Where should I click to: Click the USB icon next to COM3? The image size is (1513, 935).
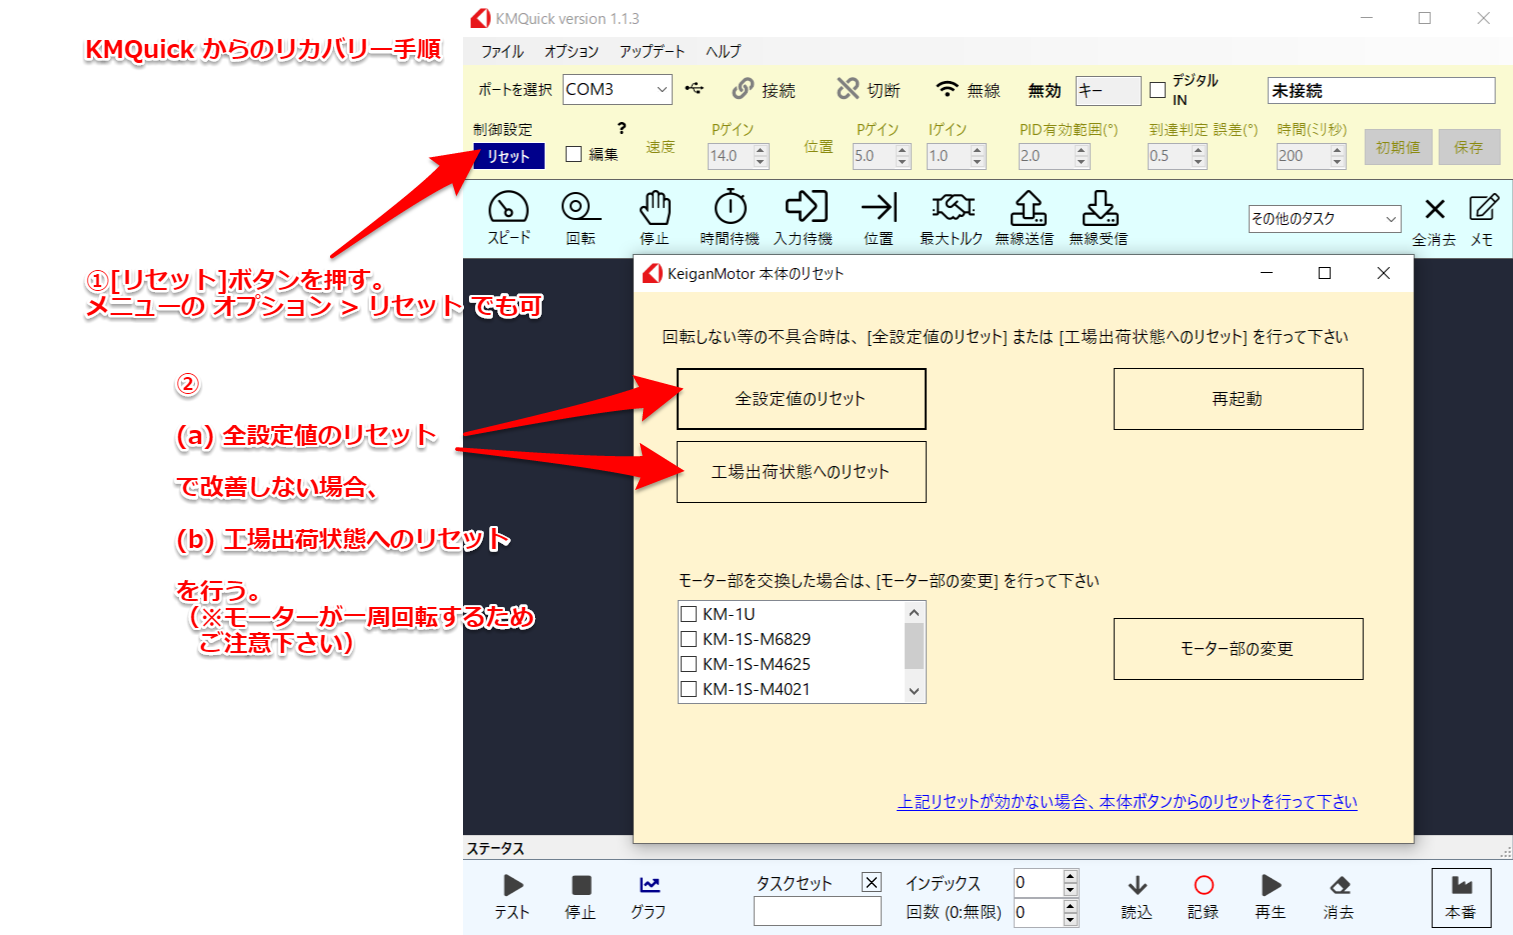pos(694,89)
